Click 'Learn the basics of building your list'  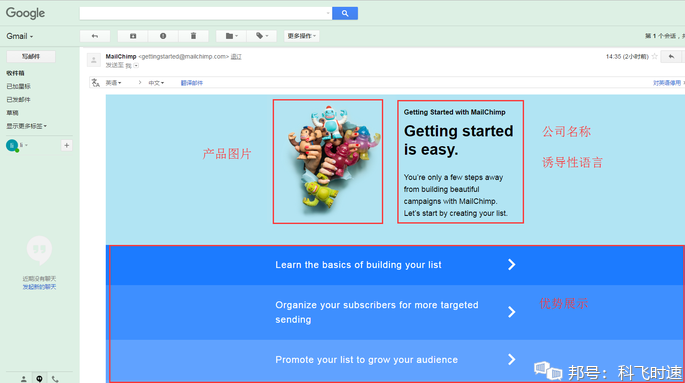click(358, 265)
